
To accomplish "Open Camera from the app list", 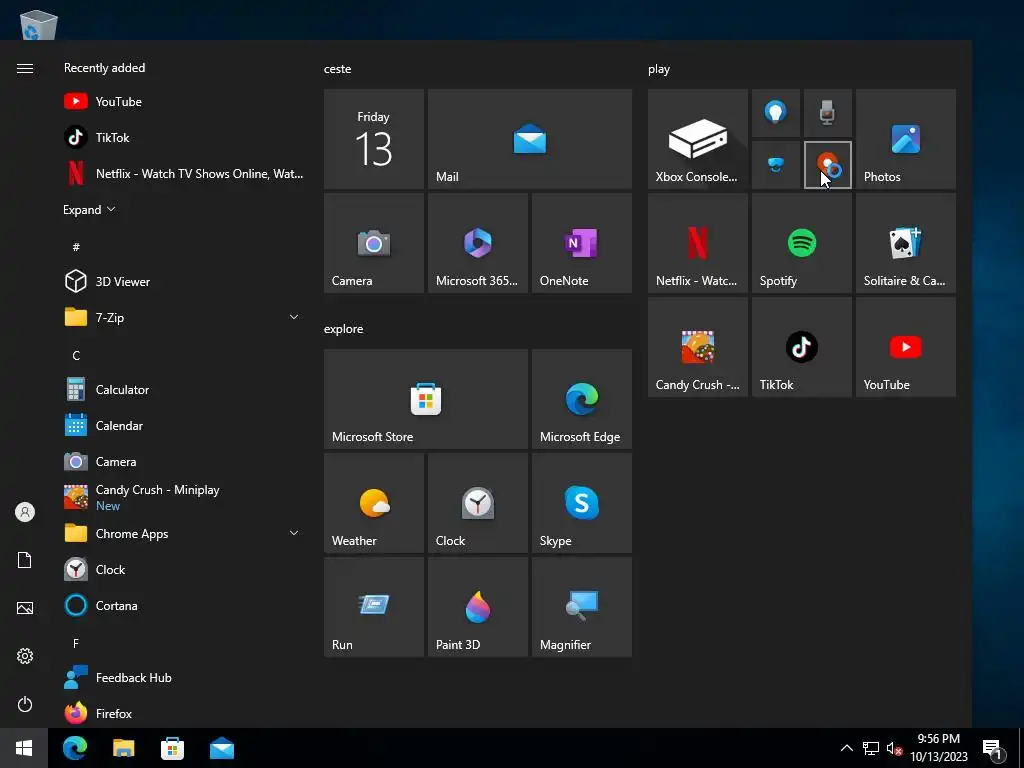I will 183,461.
